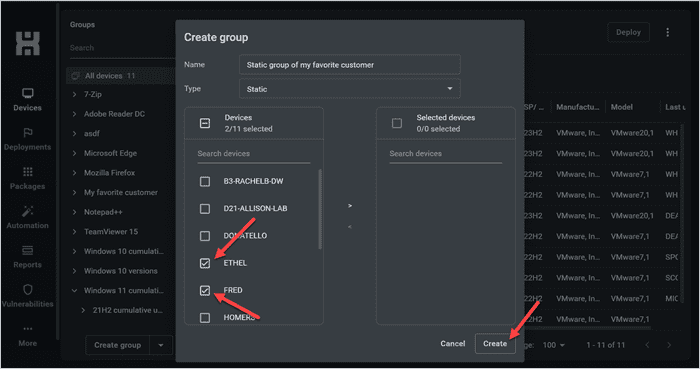Viewport: 700px width, 369px height.
Task: Open the Automation wand icon
Action: pyautogui.click(x=27, y=211)
